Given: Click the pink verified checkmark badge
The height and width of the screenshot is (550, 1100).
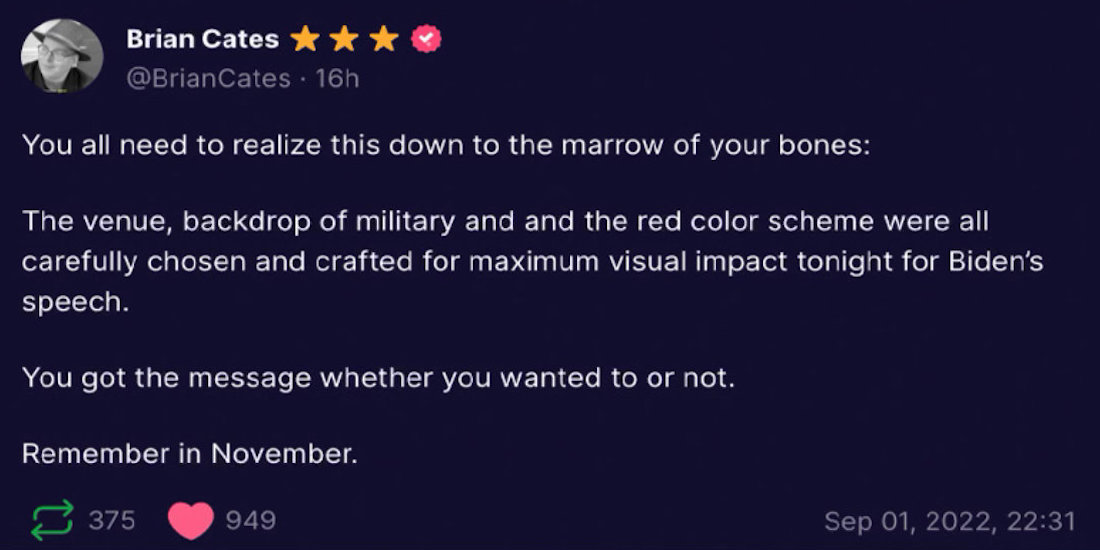Looking at the screenshot, I should pyautogui.click(x=426, y=39).
